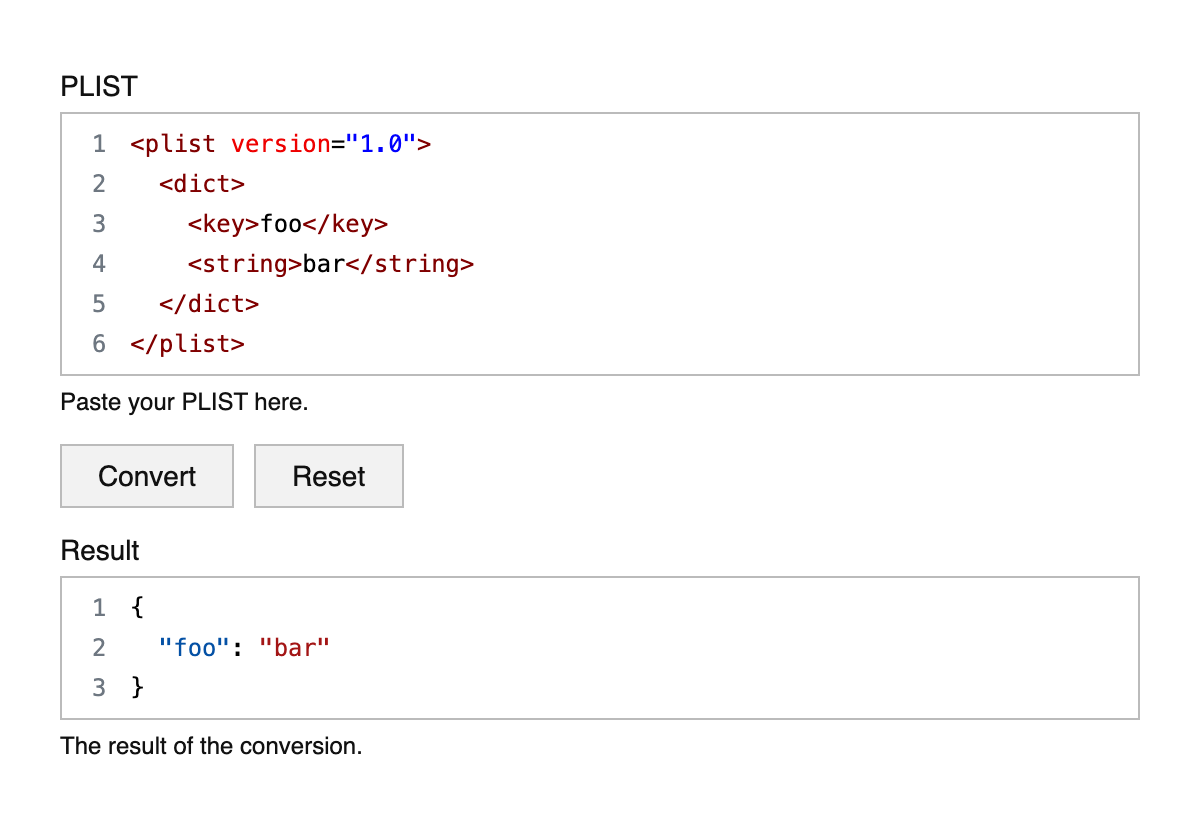Viewport: 1200px width, 832px height.
Task: Click the closing brace in Result
Action: pos(137,688)
